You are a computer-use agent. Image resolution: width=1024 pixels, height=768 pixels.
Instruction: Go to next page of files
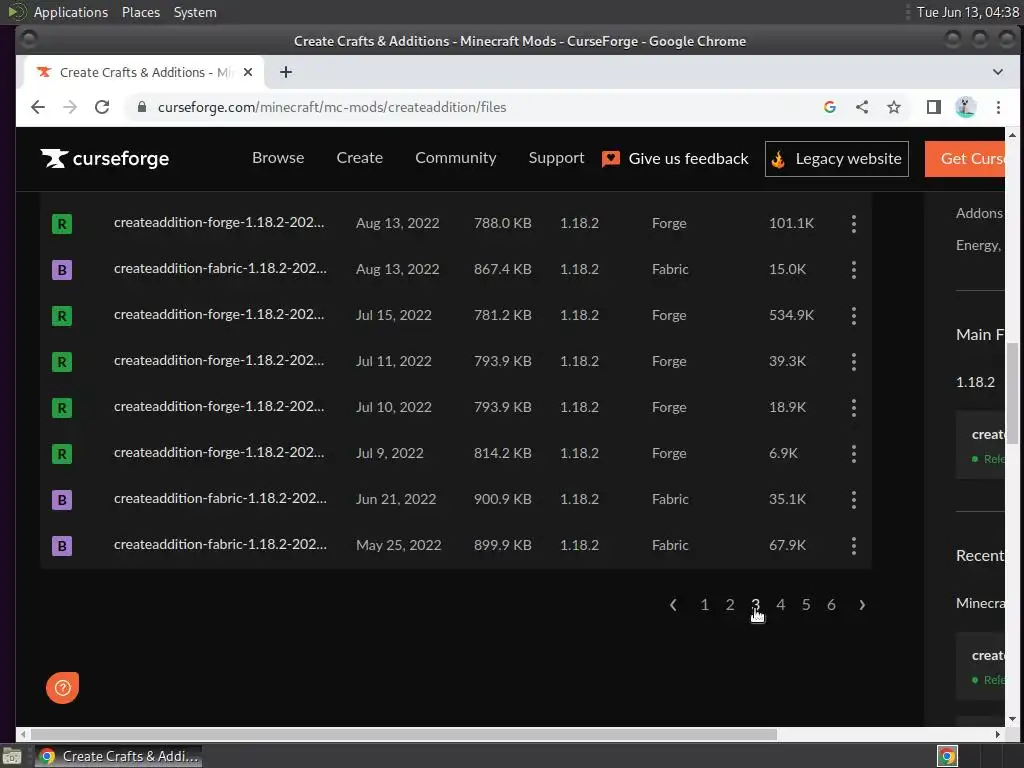[x=862, y=605]
